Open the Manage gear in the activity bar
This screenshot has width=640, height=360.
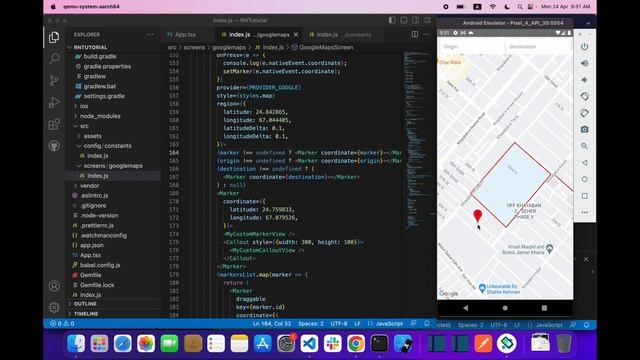tap(54, 307)
